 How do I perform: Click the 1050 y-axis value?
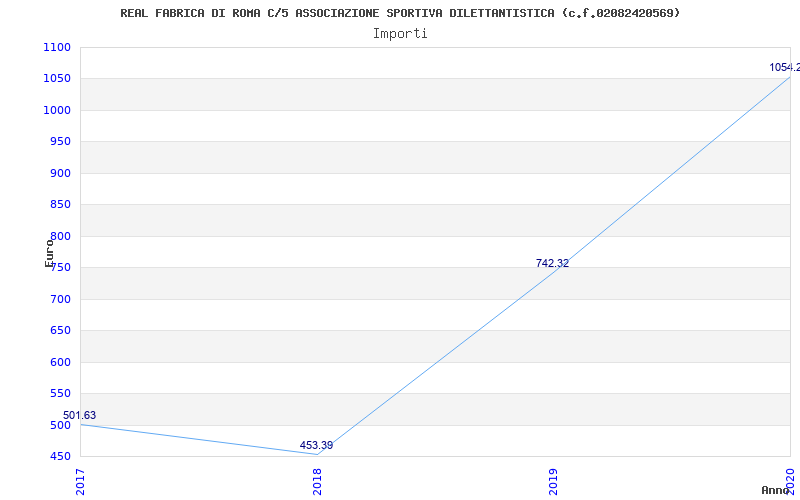point(57,79)
